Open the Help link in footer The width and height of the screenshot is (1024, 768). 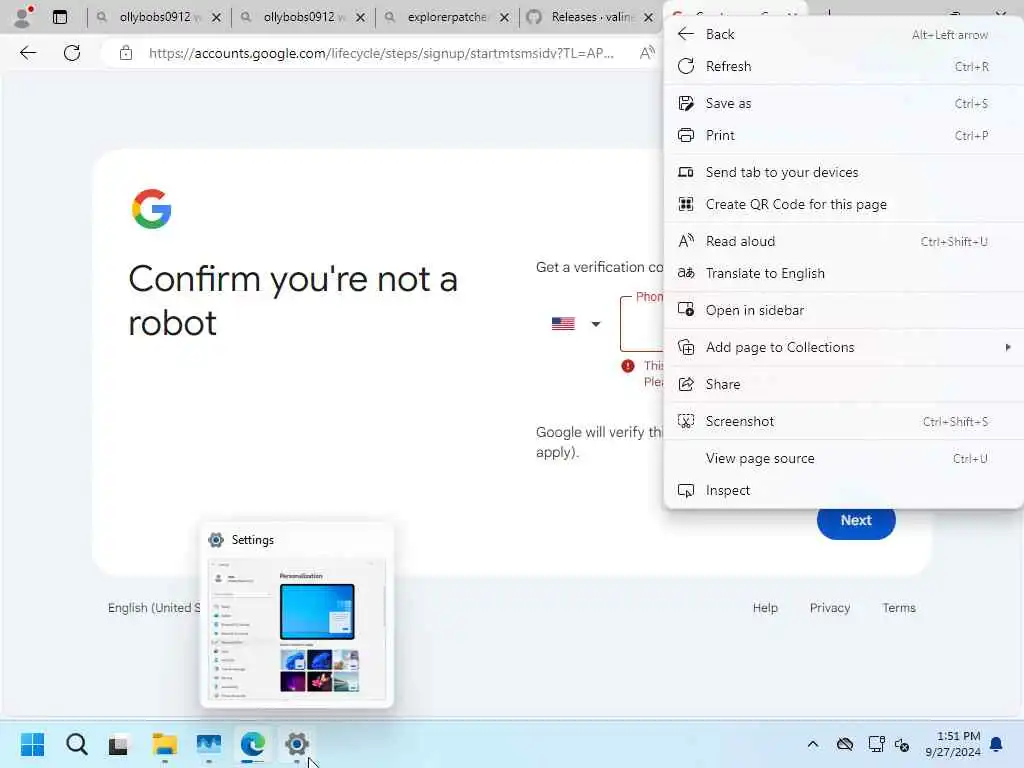765,608
